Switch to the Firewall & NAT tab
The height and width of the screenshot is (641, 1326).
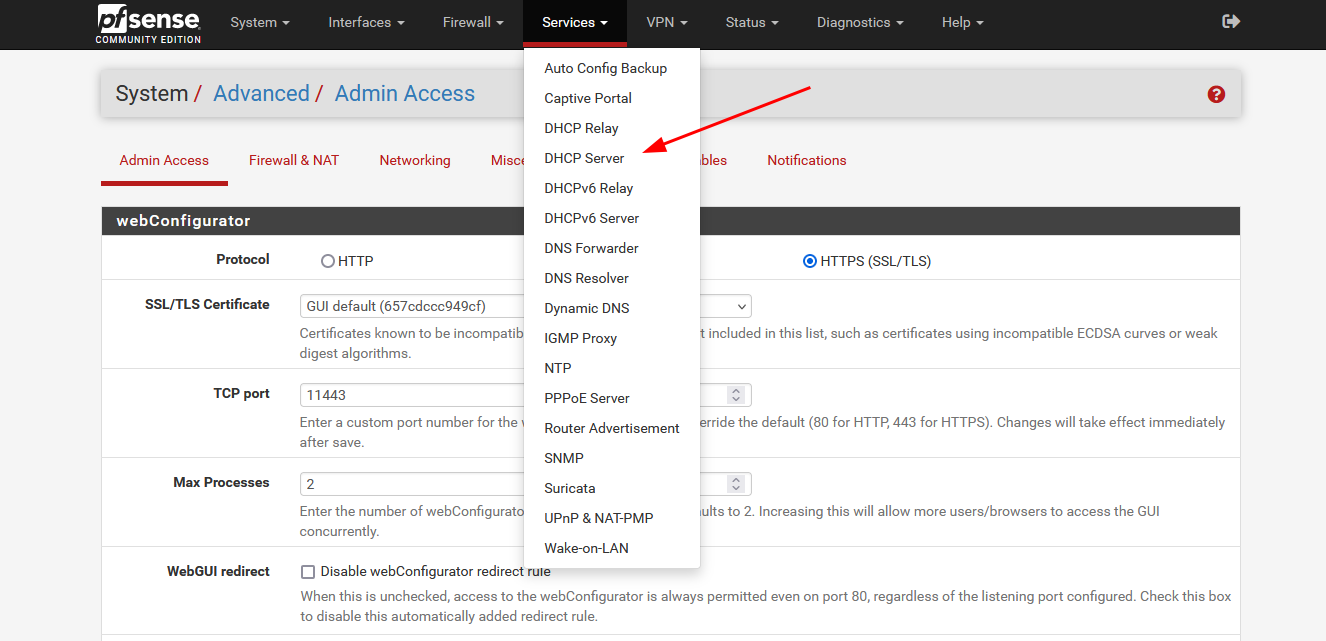click(x=294, y=160)
